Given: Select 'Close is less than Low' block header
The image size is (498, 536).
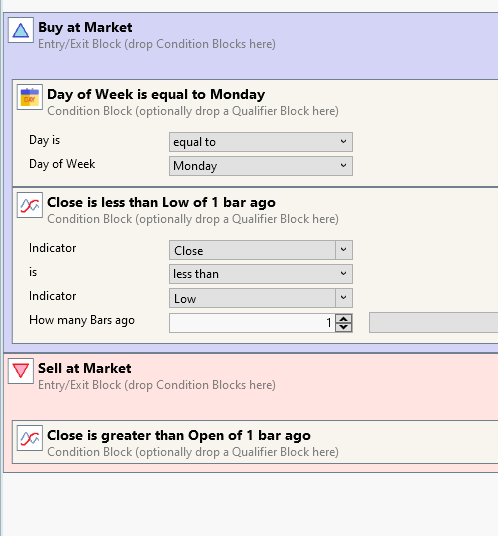Looking at the screenshot, I should click(x=161, y=202).
